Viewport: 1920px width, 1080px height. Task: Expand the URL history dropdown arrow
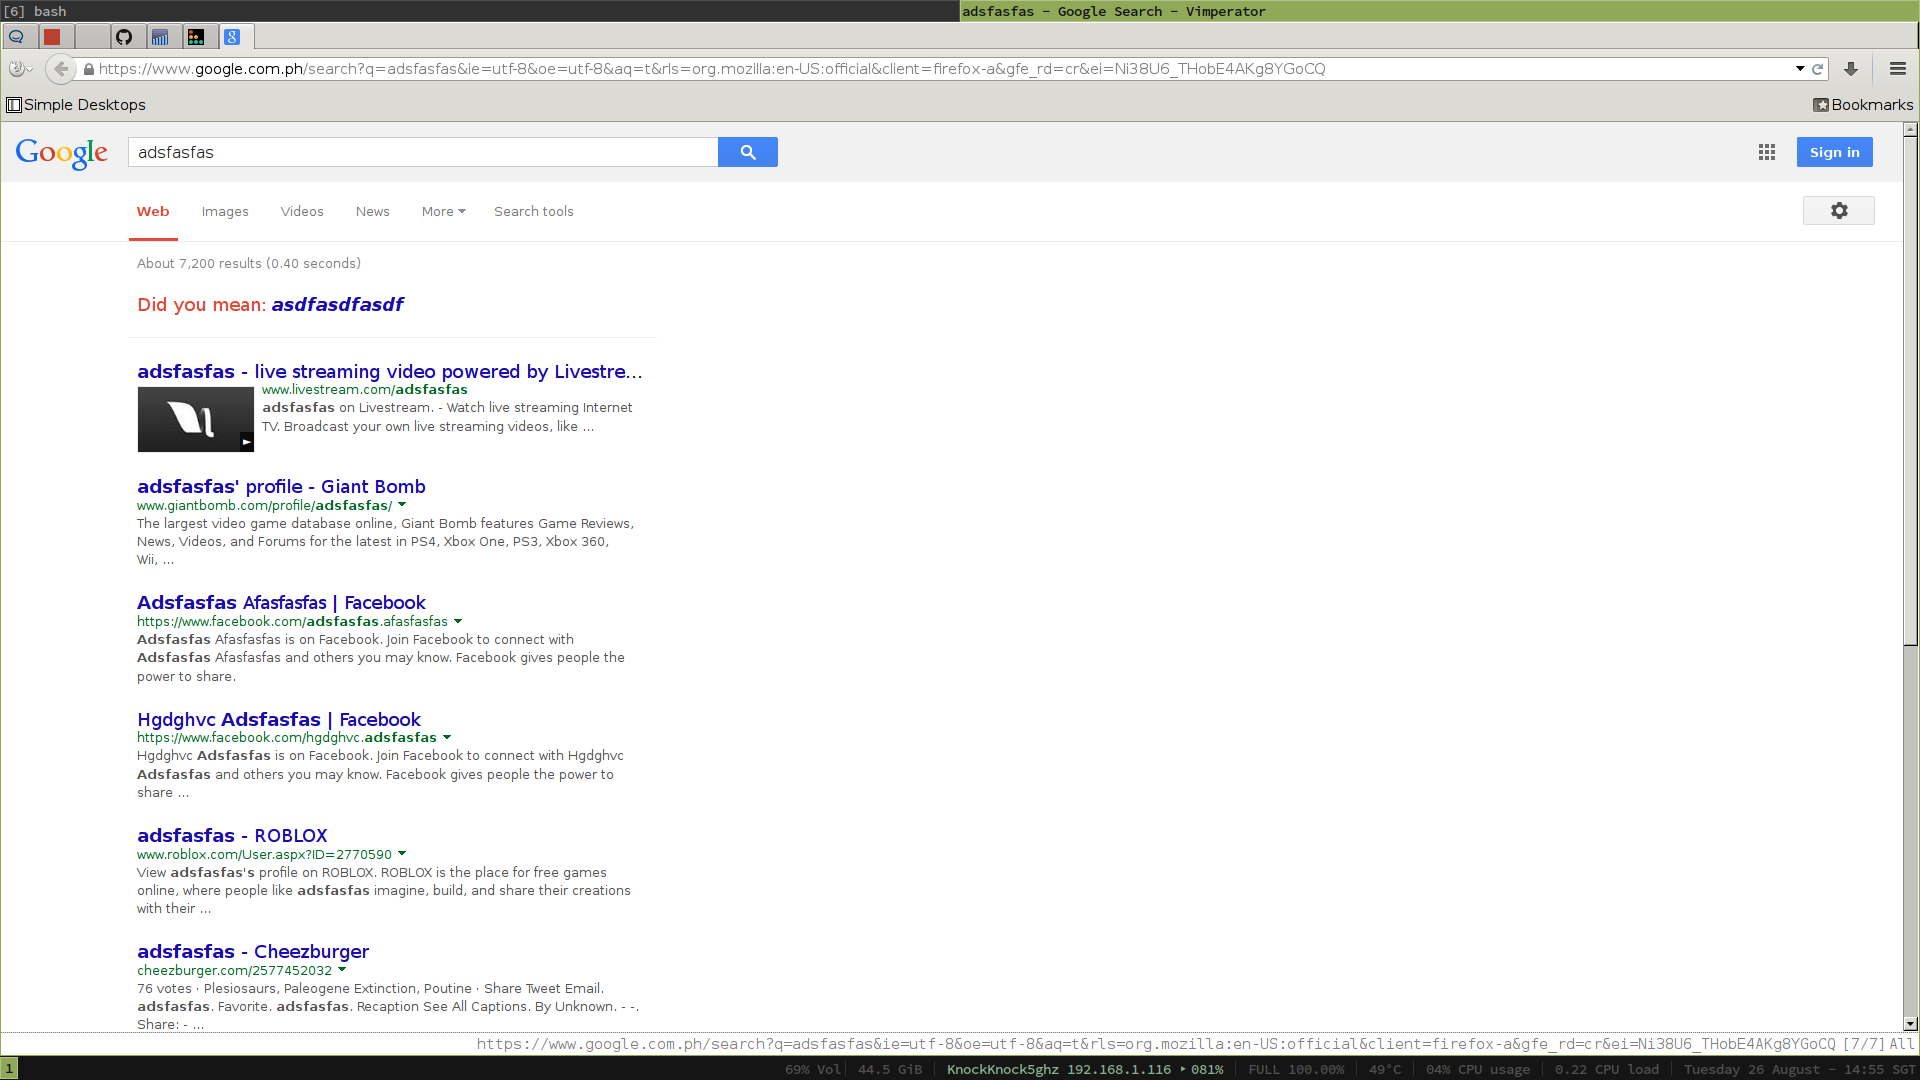point(1800,69)
